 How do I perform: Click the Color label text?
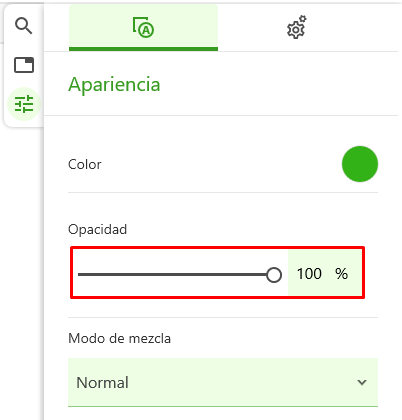click(85, 164)
